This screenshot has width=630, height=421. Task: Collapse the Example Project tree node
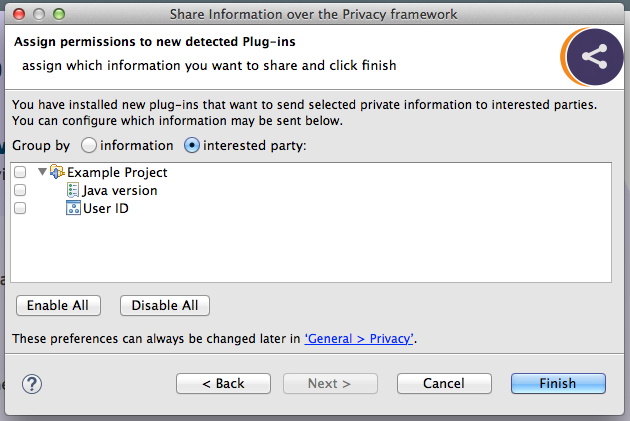[42, 172]
